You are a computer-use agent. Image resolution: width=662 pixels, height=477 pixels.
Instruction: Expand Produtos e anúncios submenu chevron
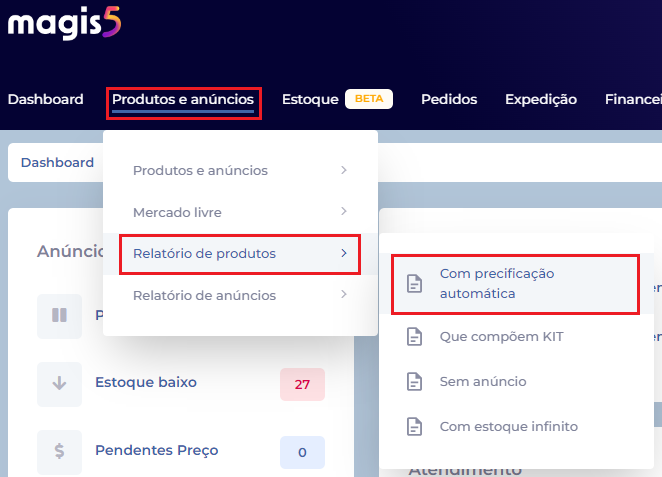(344, 170)
